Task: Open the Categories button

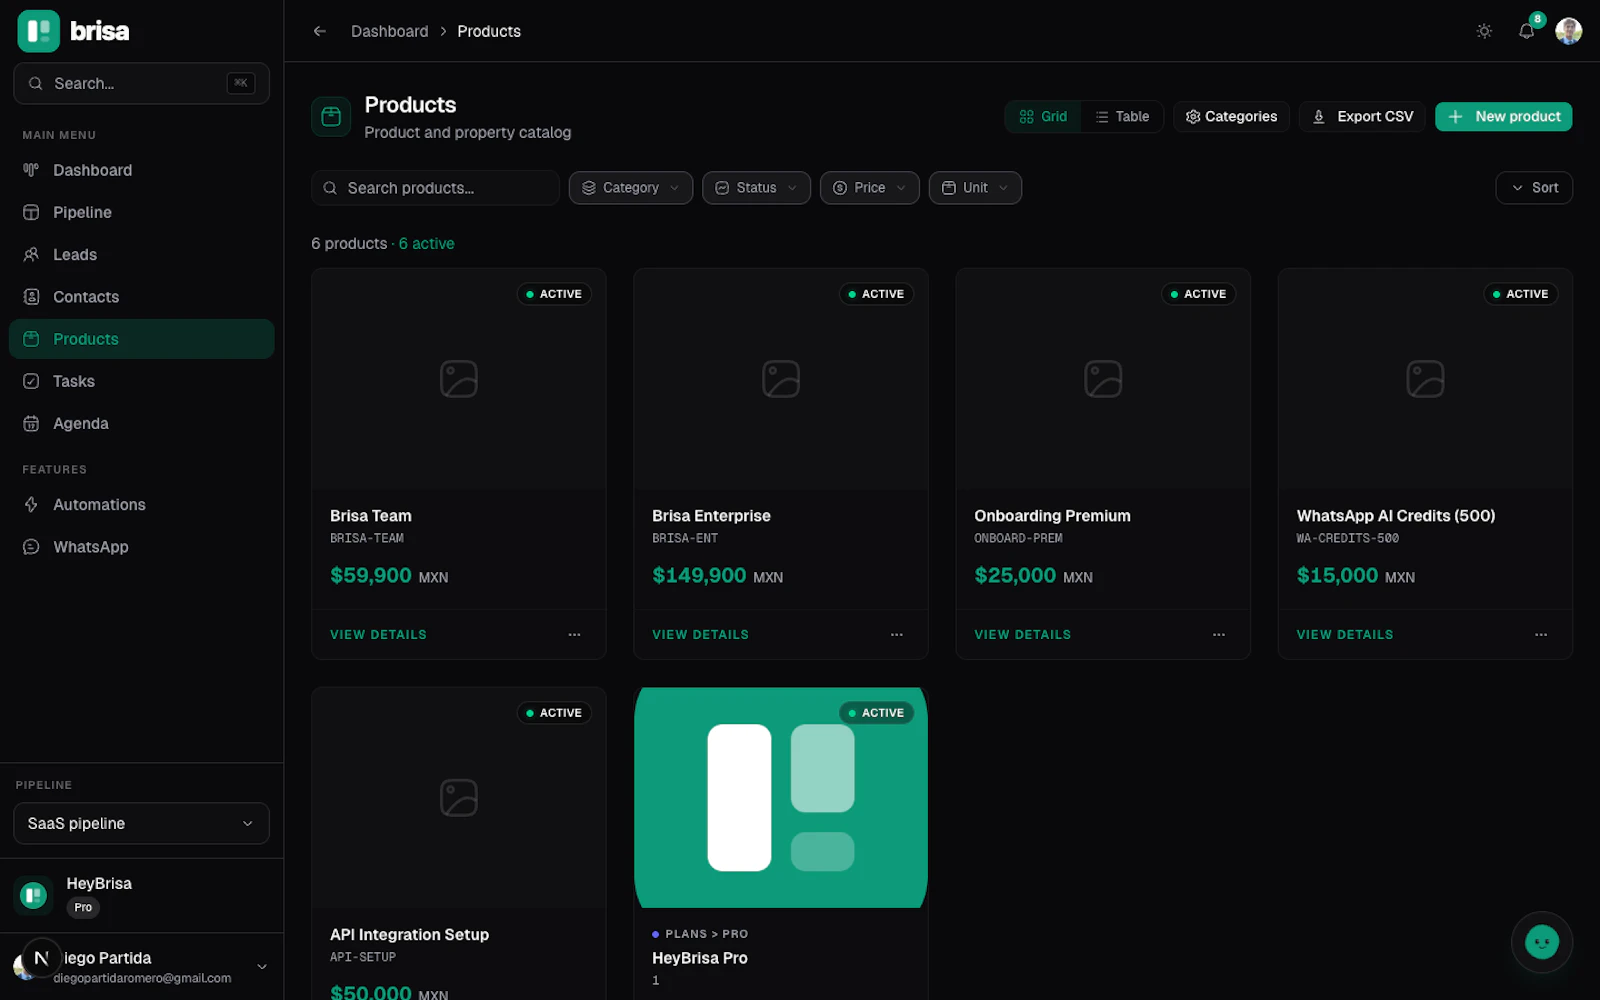Action: pyautogui.click(x=1231, y=117)
